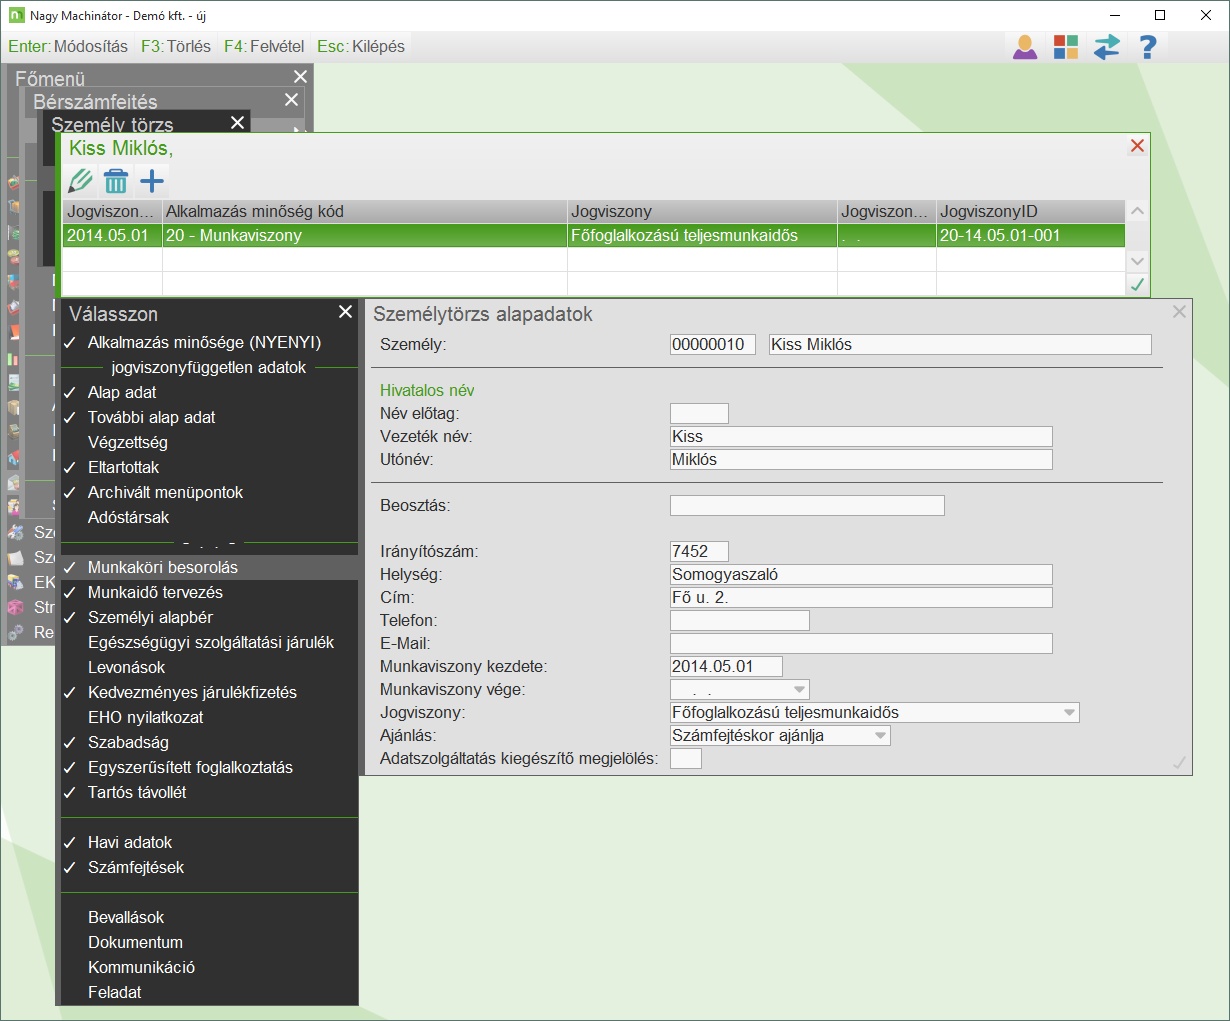Open the Munkaviszony vége date dropdown
The image size is (1230, 1021).
pos(799,690)
